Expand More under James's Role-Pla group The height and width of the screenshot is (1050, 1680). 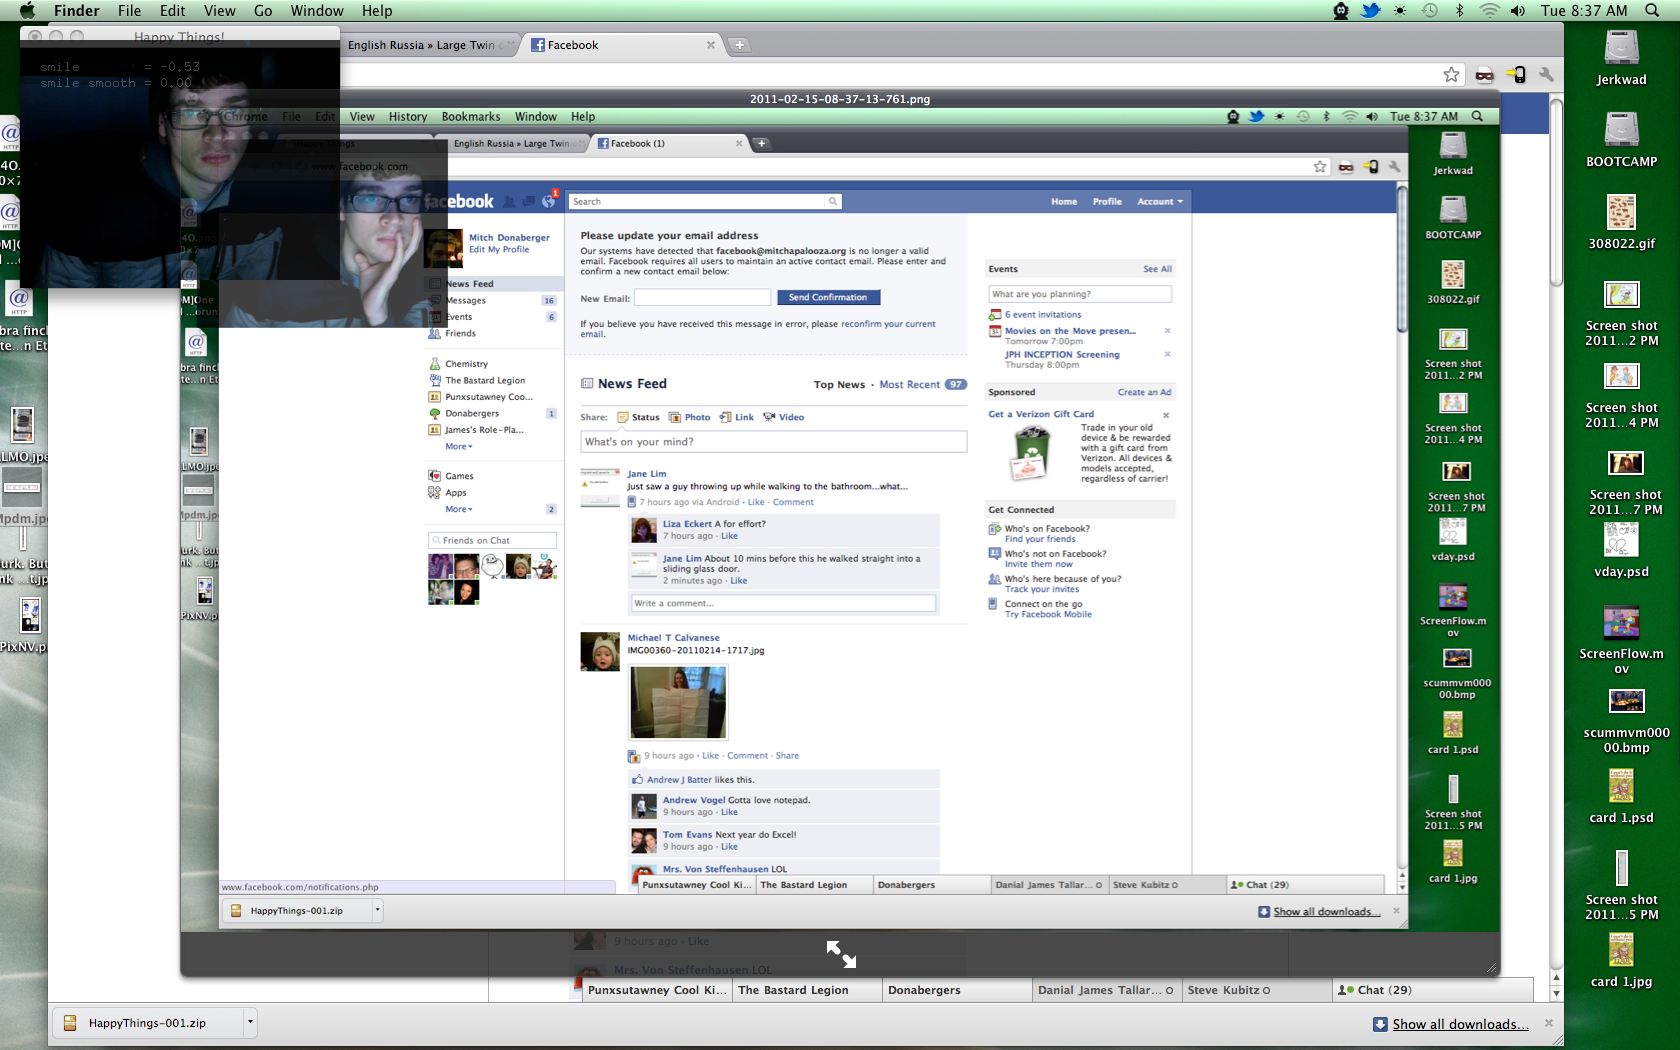tap(458, 447)
